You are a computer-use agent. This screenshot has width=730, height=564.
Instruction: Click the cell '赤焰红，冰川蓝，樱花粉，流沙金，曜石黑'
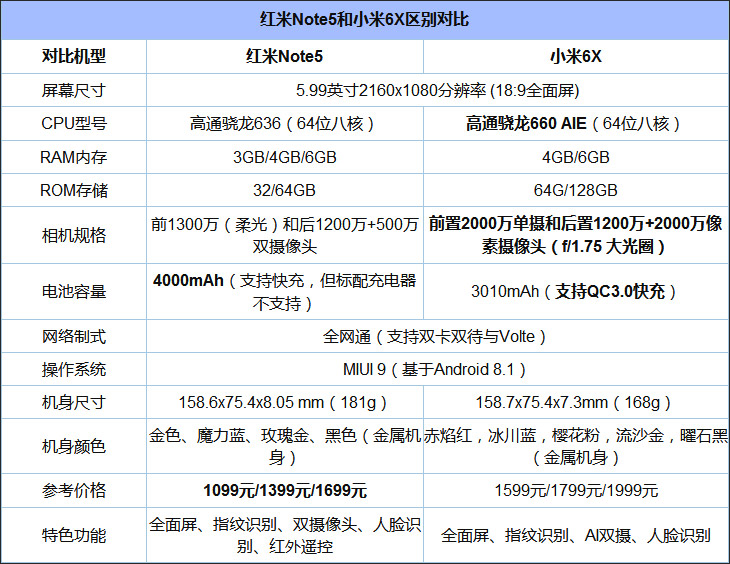click(x=576, y=446)
